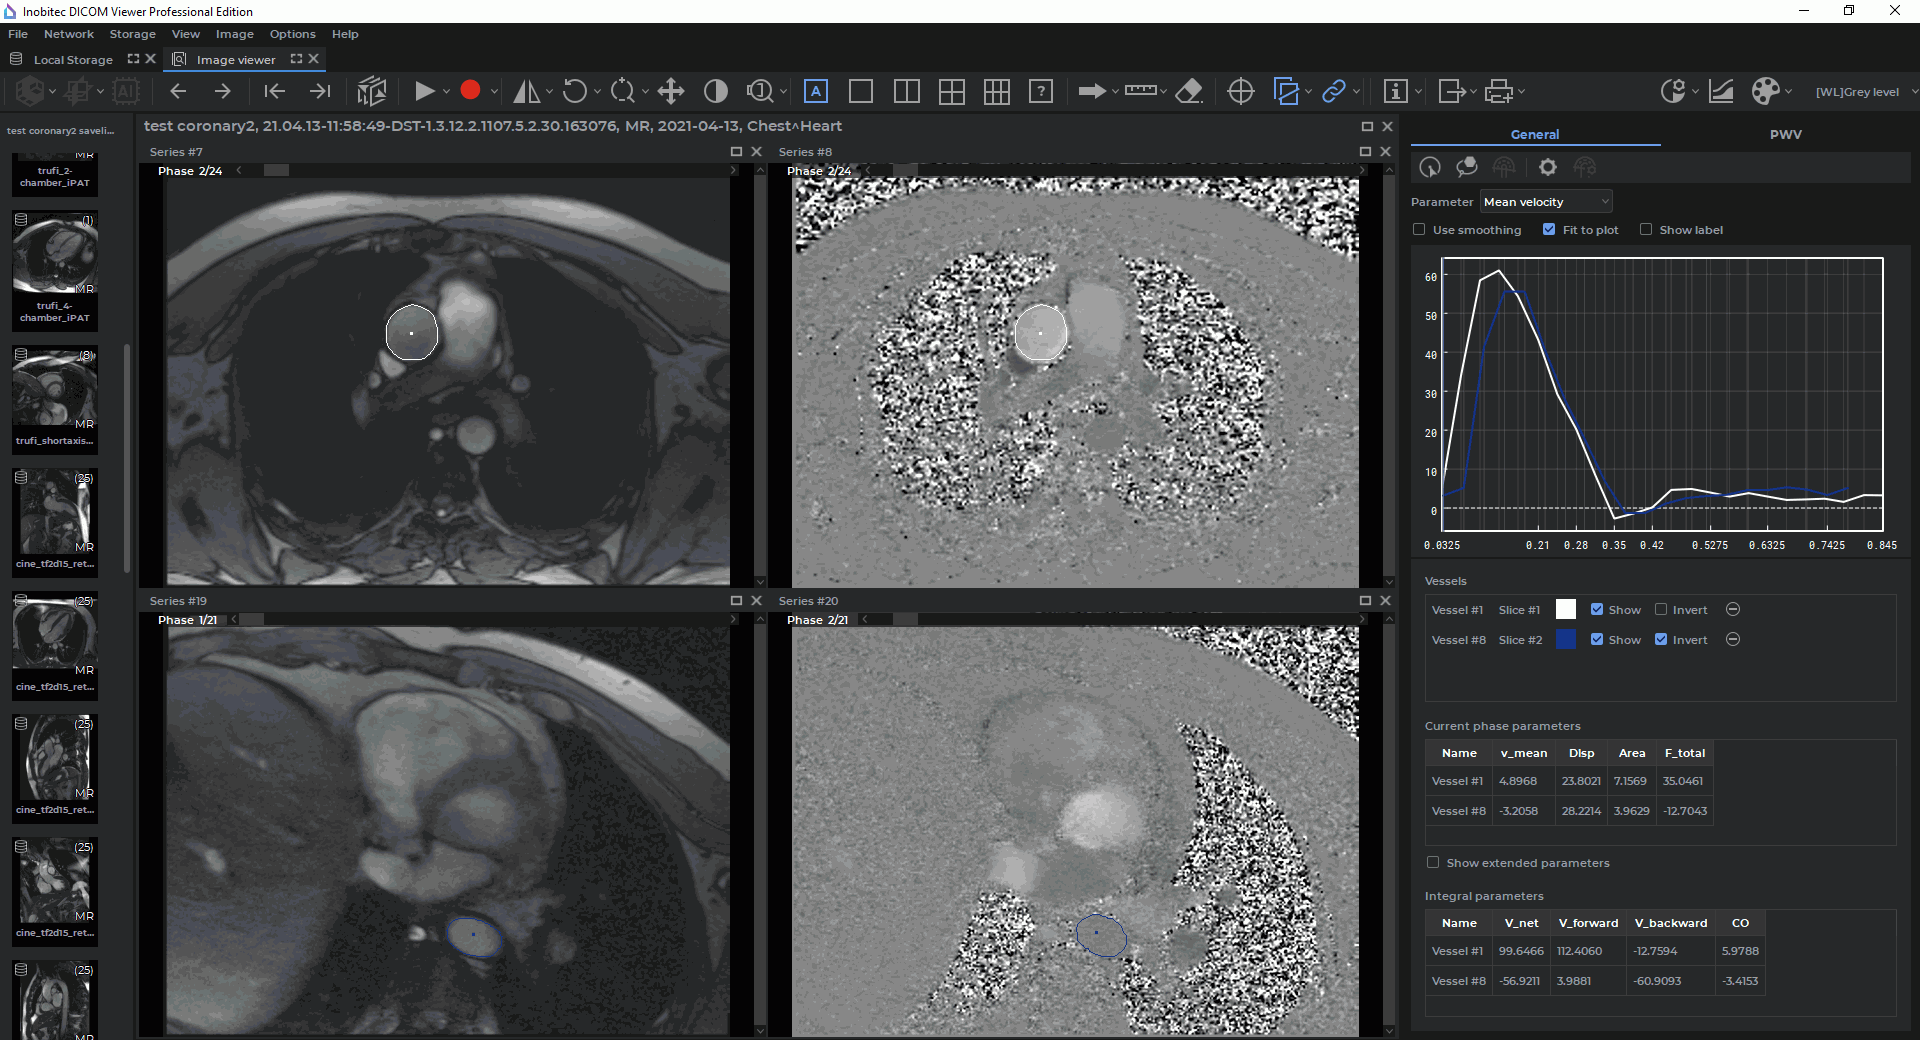Select the eraser tool
The image size is (1920, 1040).
pos(1189,91)
